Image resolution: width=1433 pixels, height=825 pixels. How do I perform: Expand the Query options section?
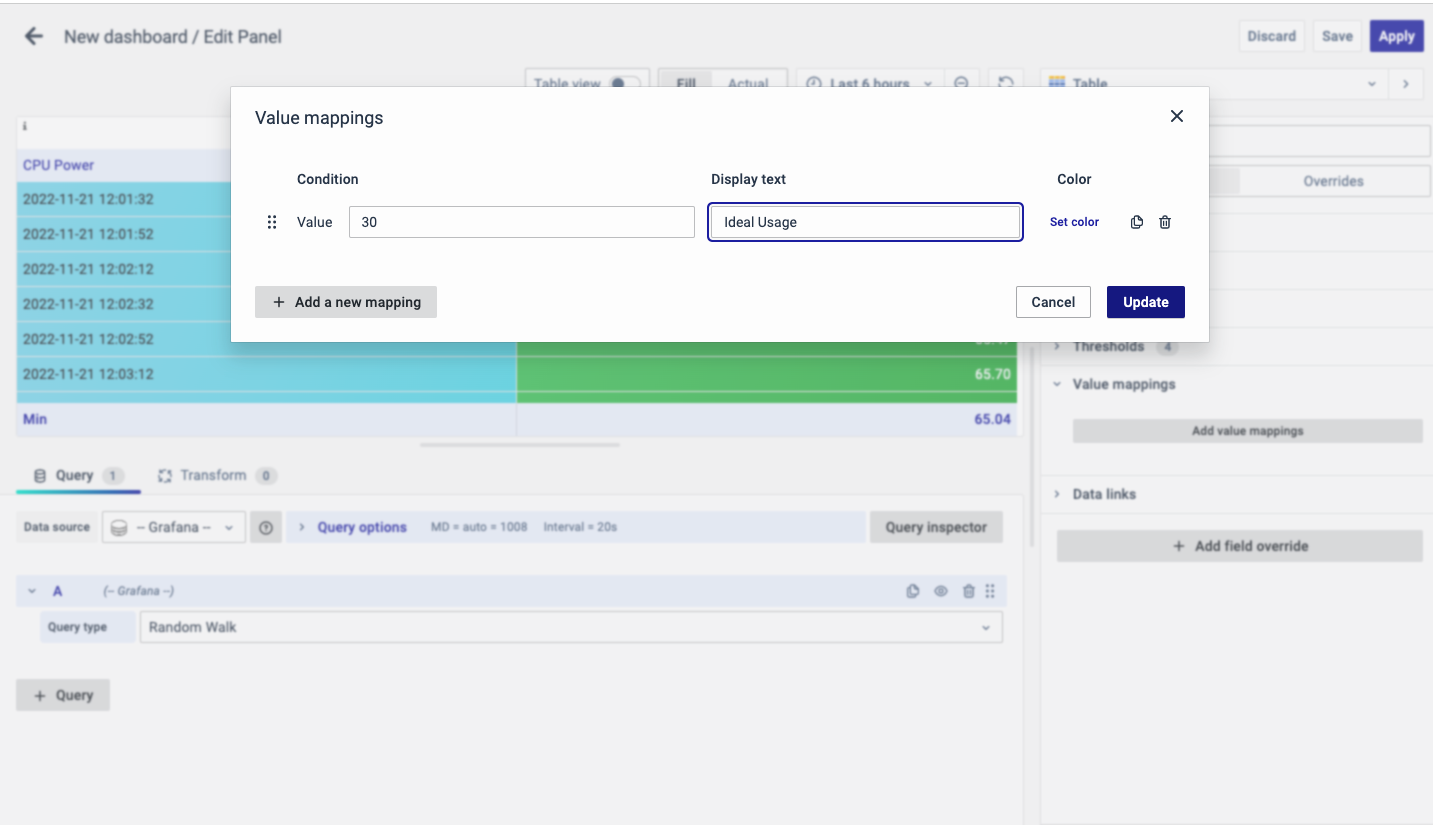pos(361,527)
